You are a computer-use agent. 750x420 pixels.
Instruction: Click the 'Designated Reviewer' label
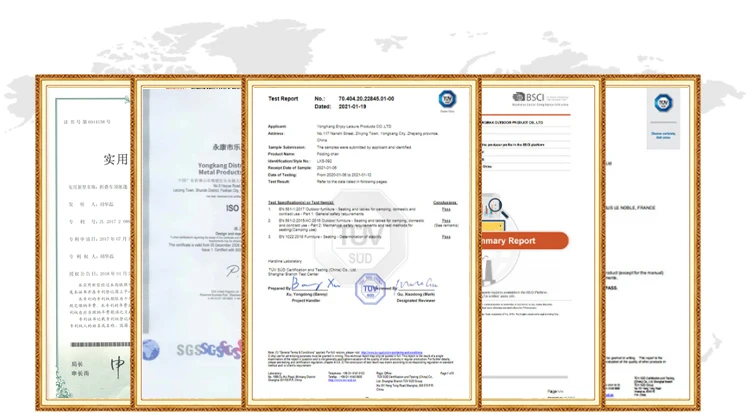[x=416, y=300]
